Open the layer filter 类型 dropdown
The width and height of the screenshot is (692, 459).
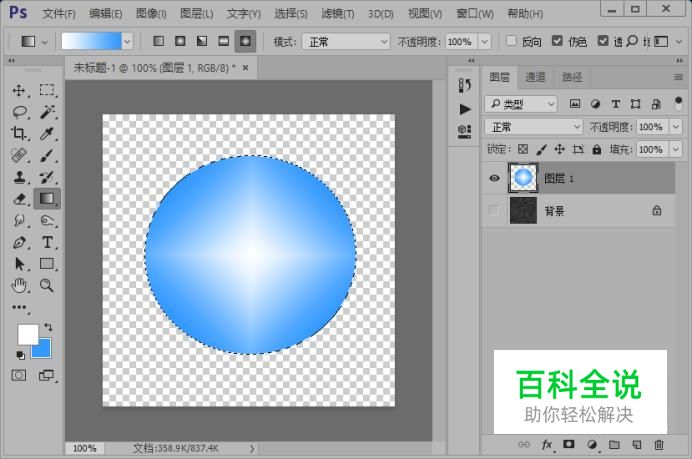coord(521,104)
